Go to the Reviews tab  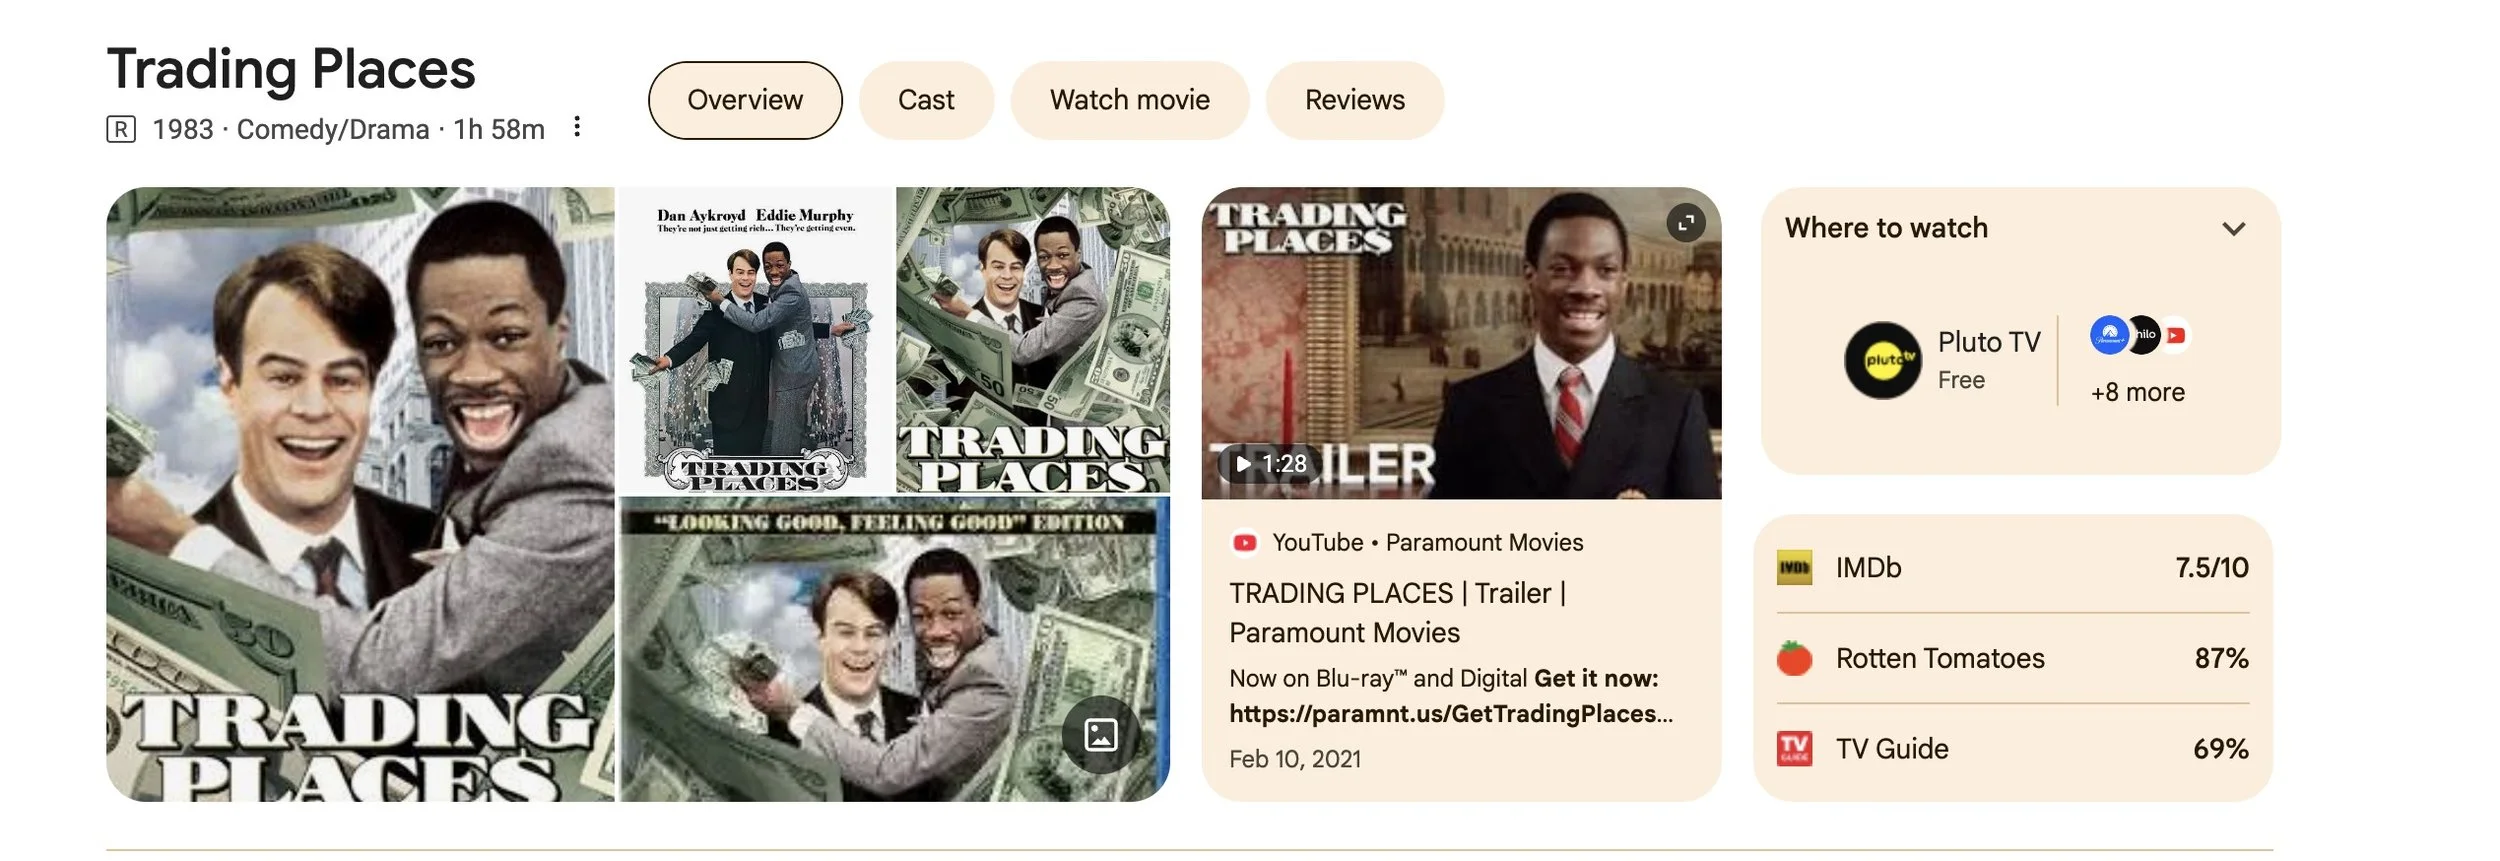[x=1355, y=100]
